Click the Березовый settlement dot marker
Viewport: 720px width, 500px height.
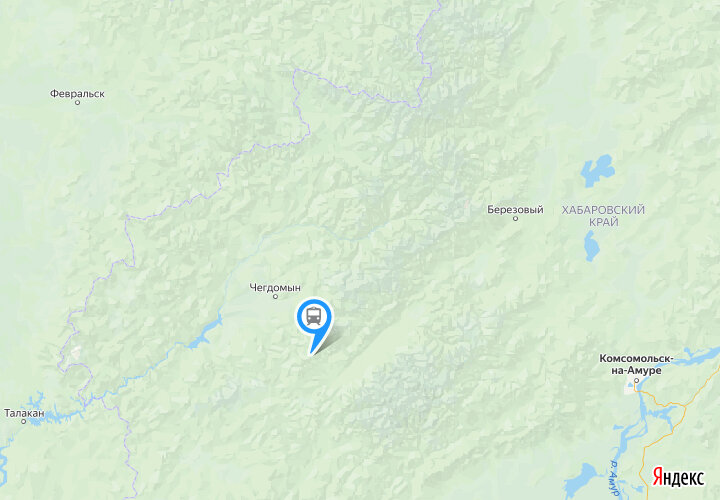click(515, 219)
